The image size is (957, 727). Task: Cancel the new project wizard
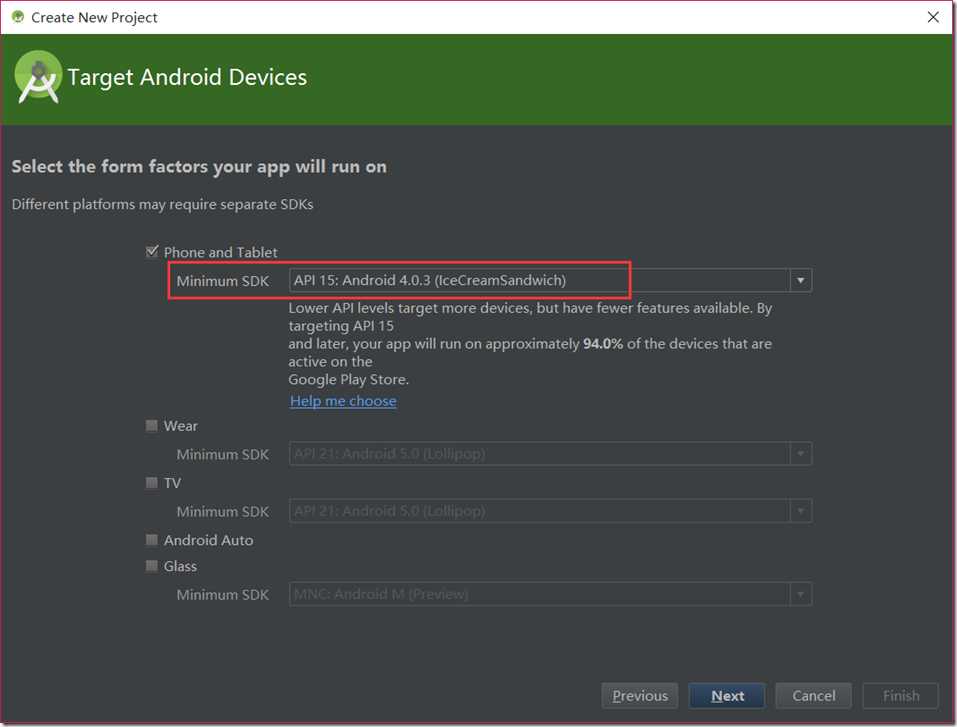point(814,696)
